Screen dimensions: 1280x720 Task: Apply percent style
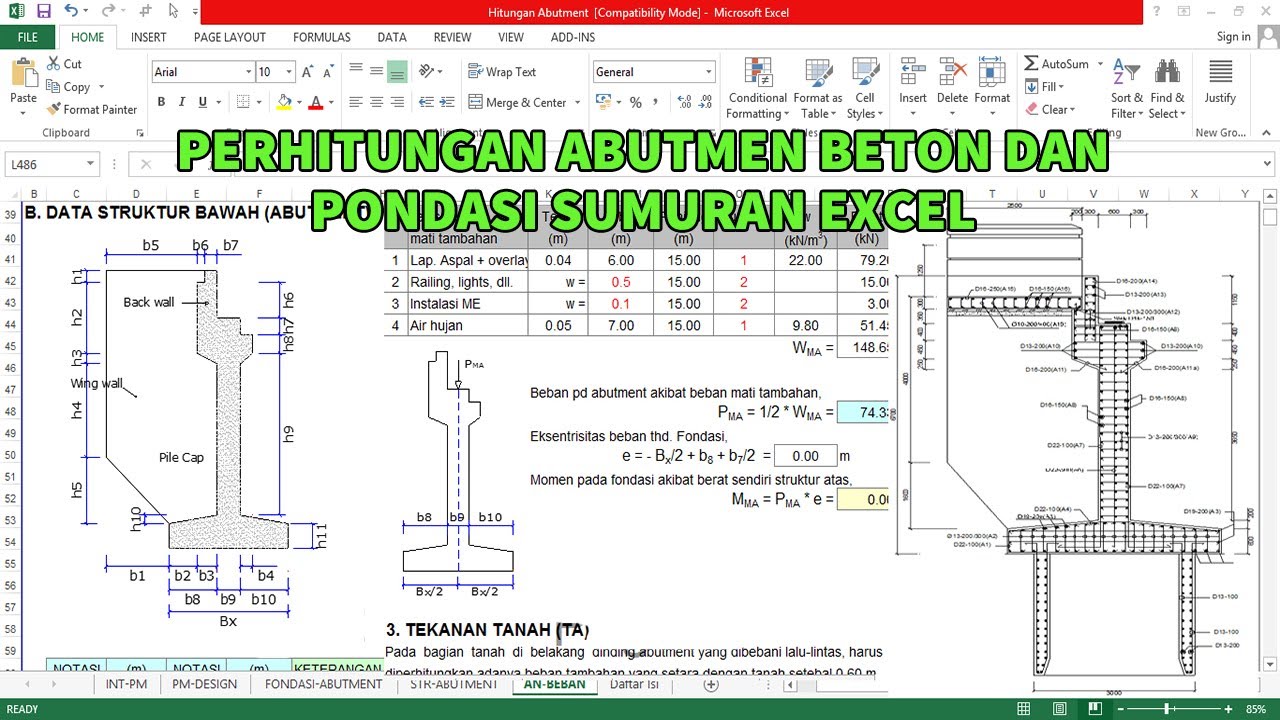pos(636,102)
